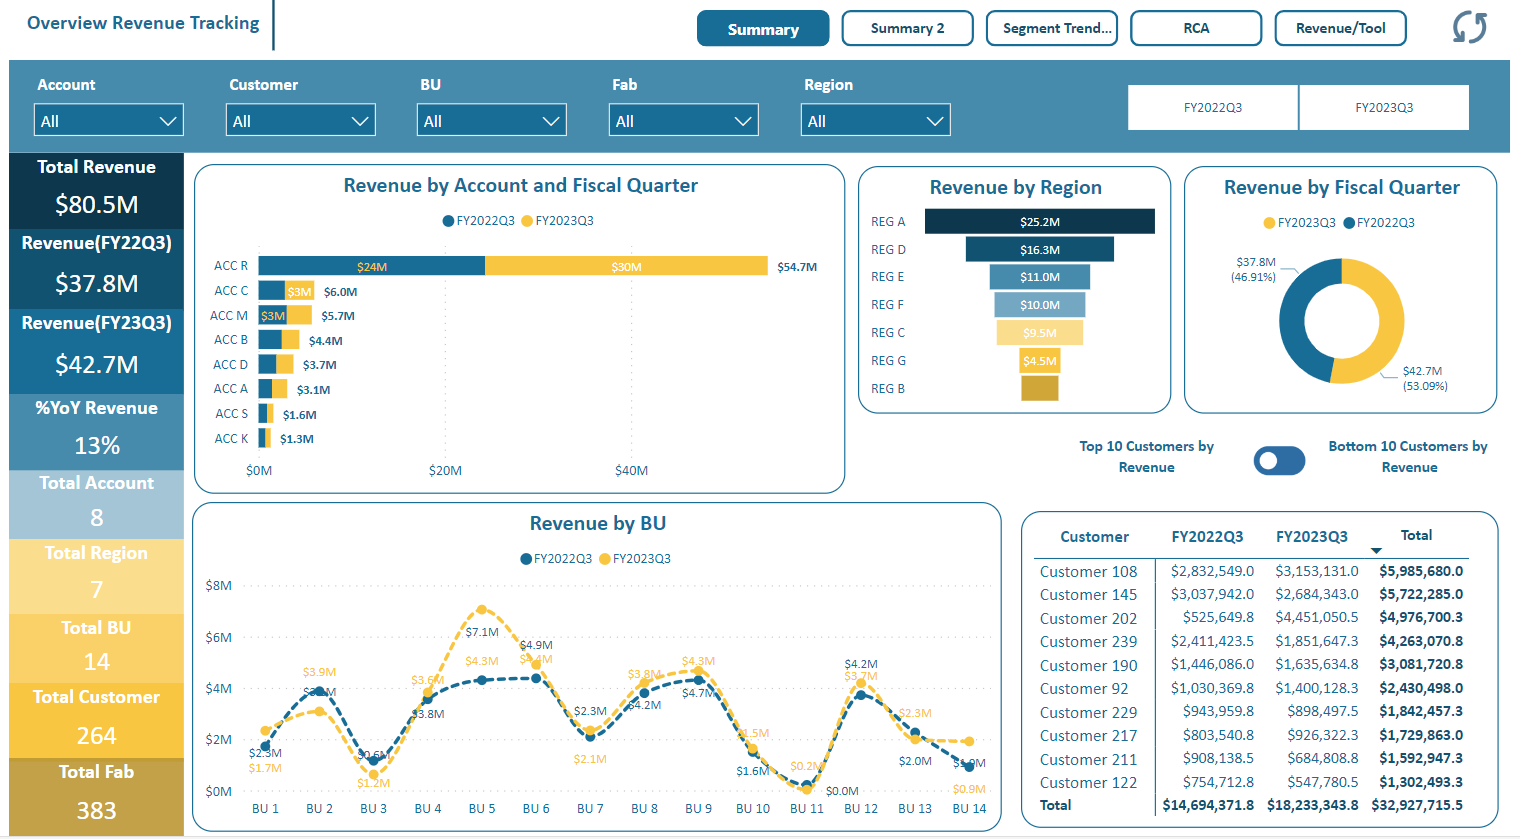
Task: Switch to the RCA tab
Action: (x=1196, y=28)
